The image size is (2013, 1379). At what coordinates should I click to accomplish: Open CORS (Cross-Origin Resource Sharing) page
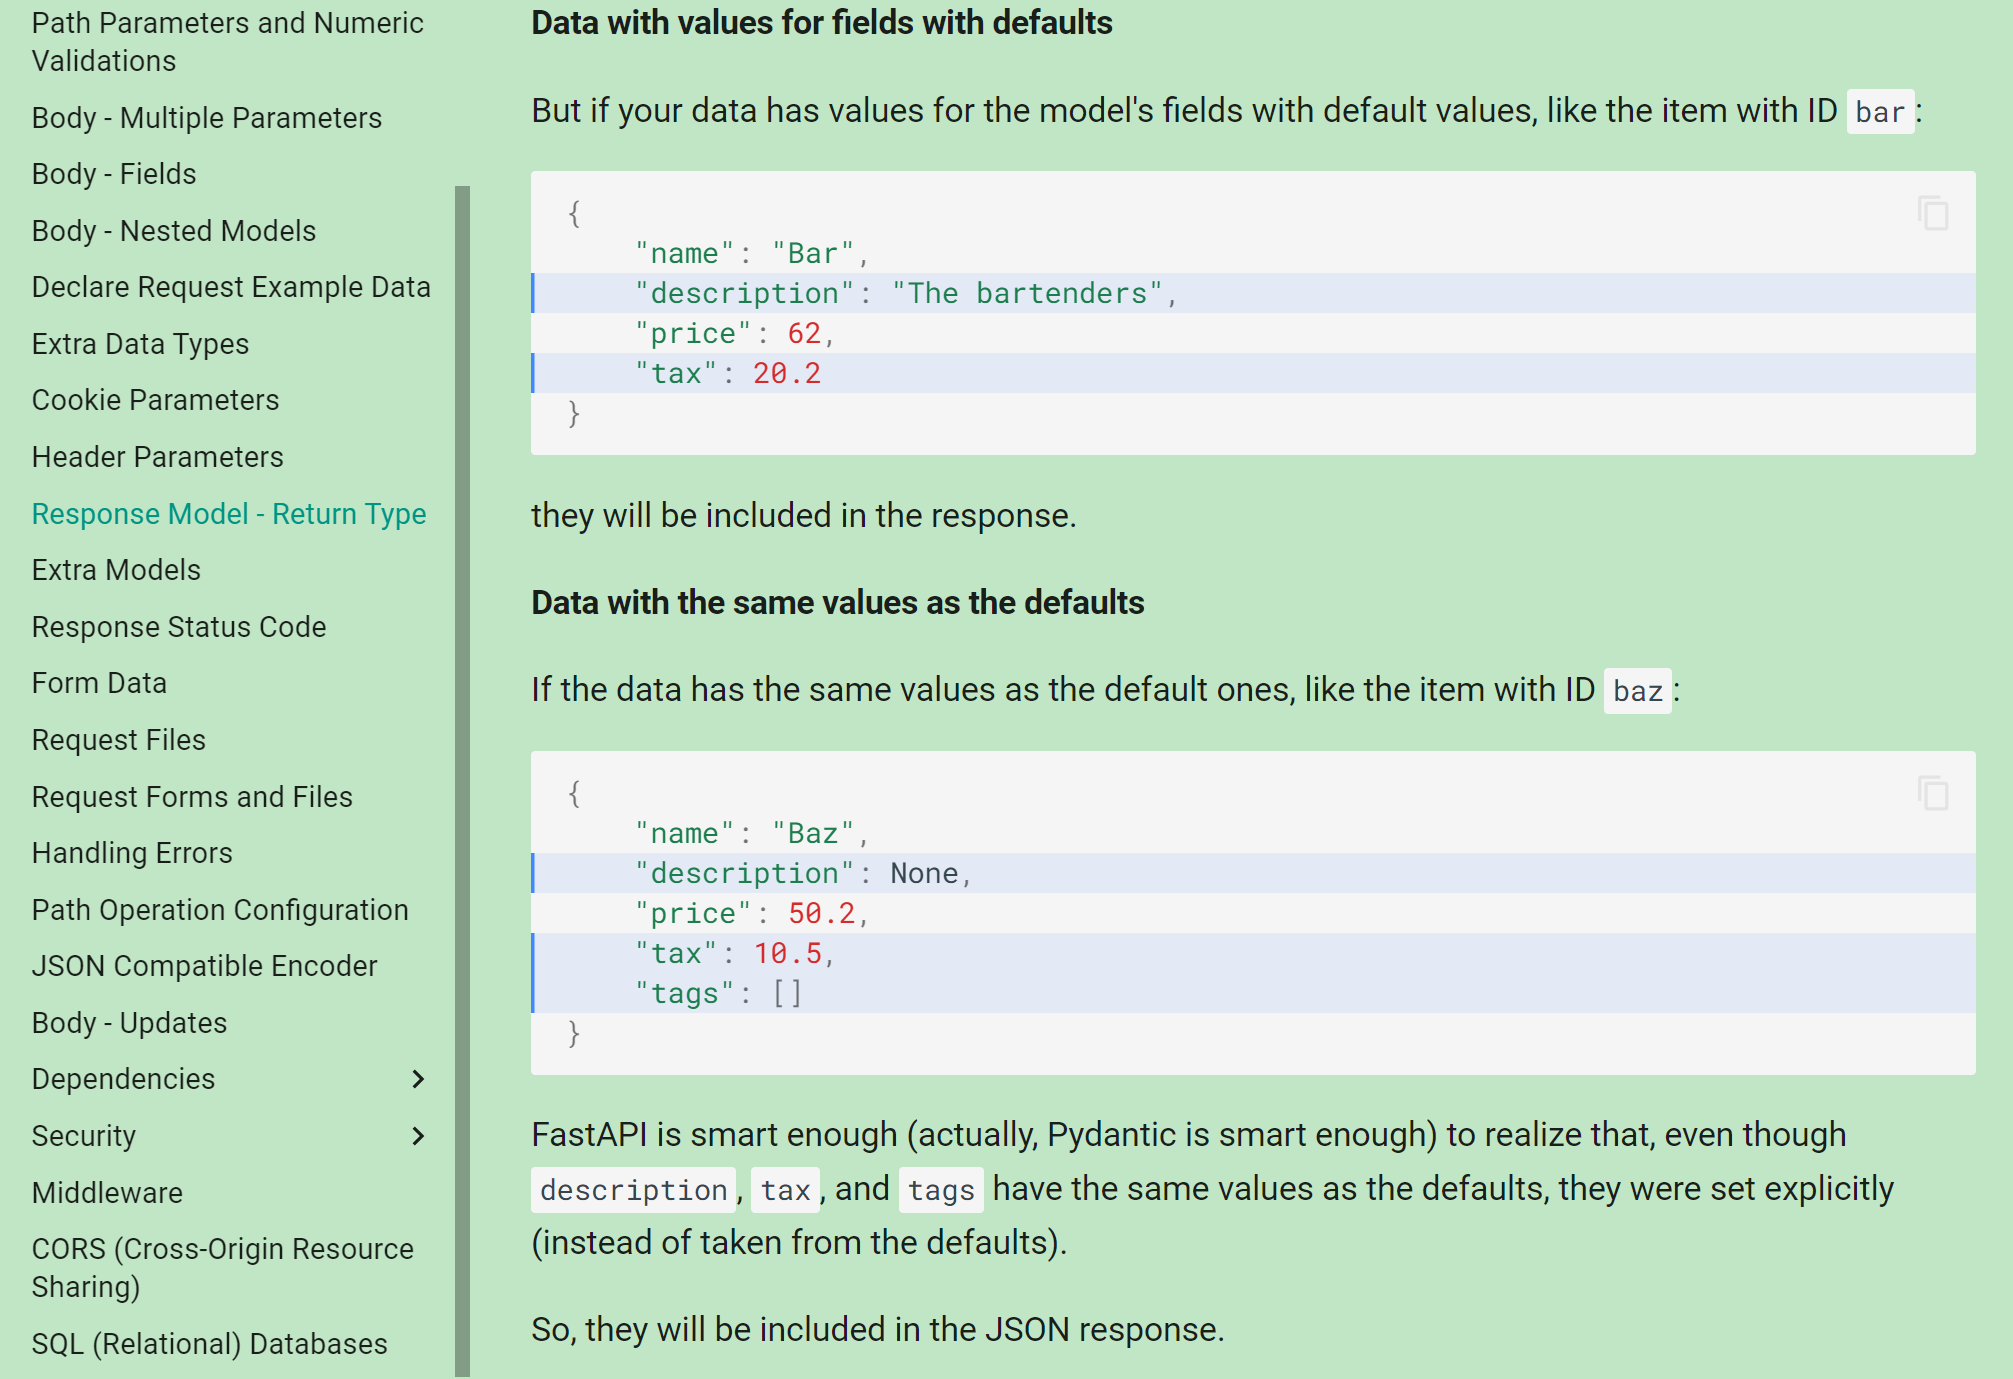pyautogui.click(x=222, y=1267)
